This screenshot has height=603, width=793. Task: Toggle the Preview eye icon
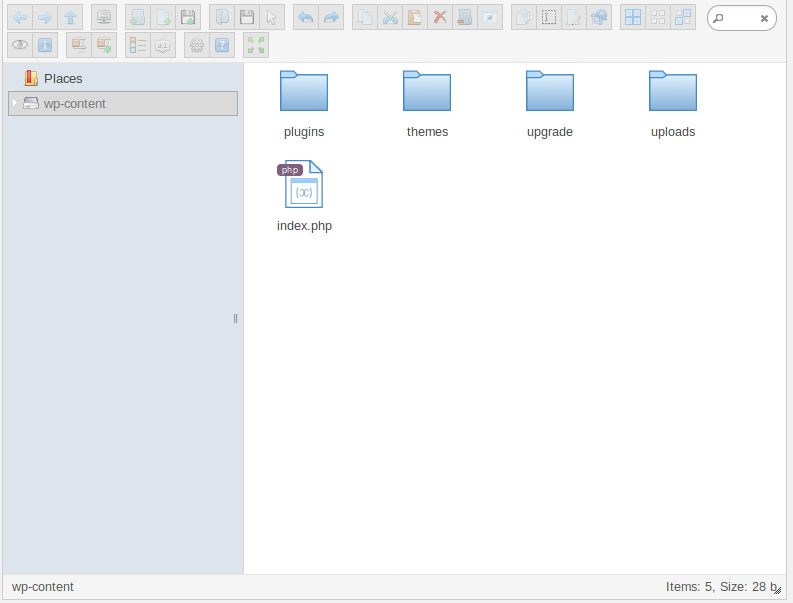[x=19, y=45]
